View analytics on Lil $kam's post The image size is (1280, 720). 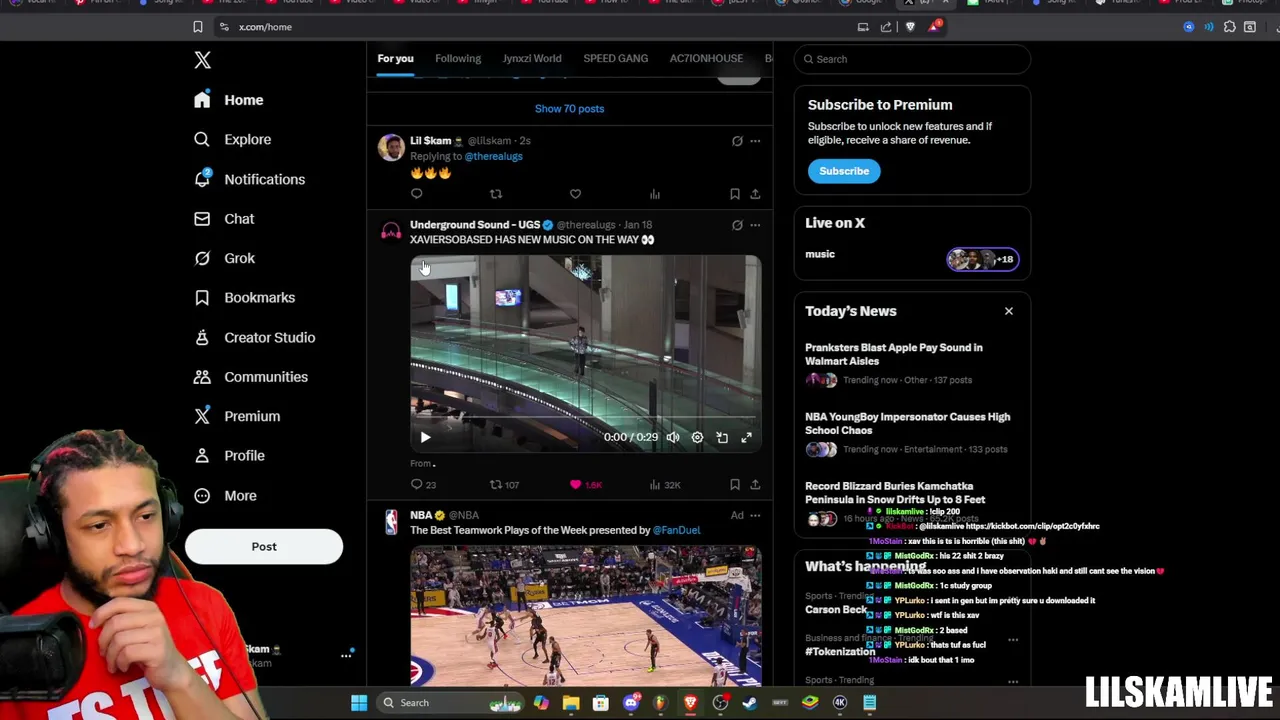(655, 194)
